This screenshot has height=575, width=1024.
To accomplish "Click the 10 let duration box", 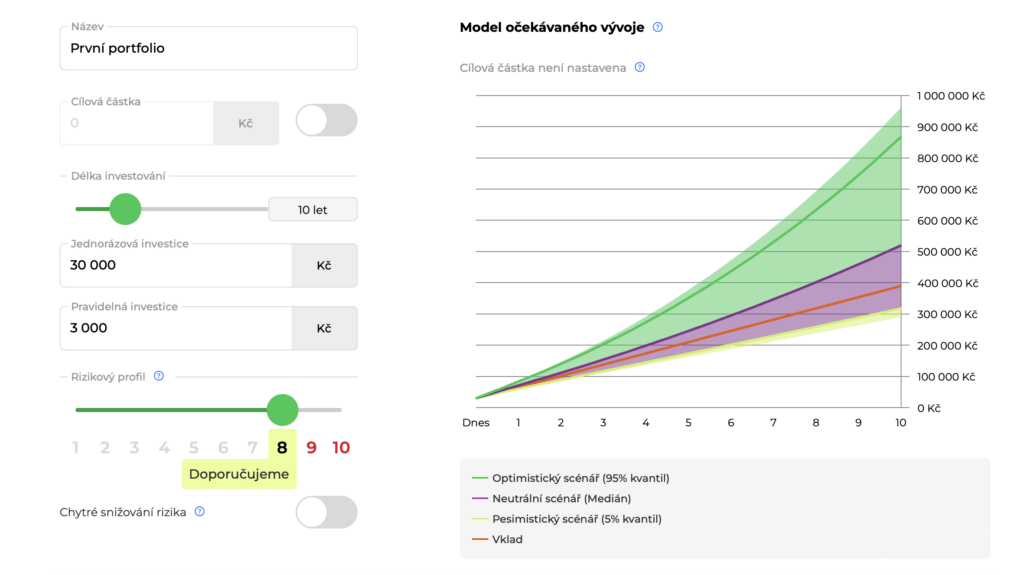I will 312,210.
